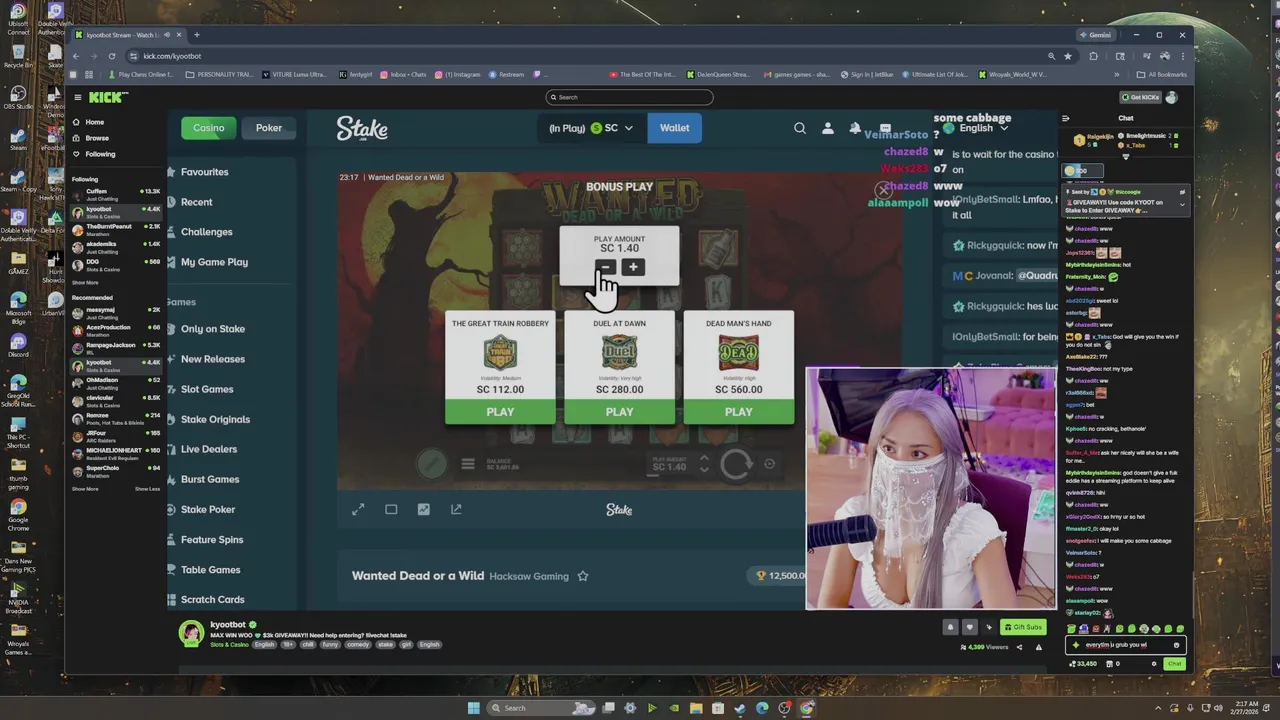Select New Releases in Stake sidebar
1280x720 pixels.
212,359
